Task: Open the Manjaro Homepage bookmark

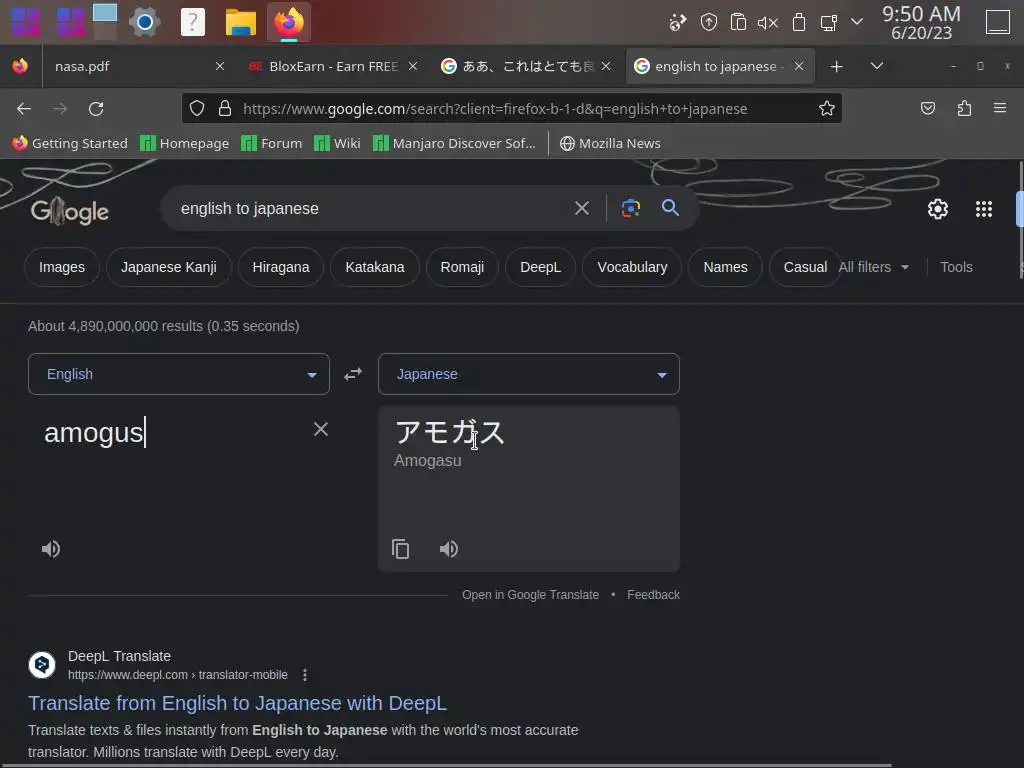Action: coord(185,143)
